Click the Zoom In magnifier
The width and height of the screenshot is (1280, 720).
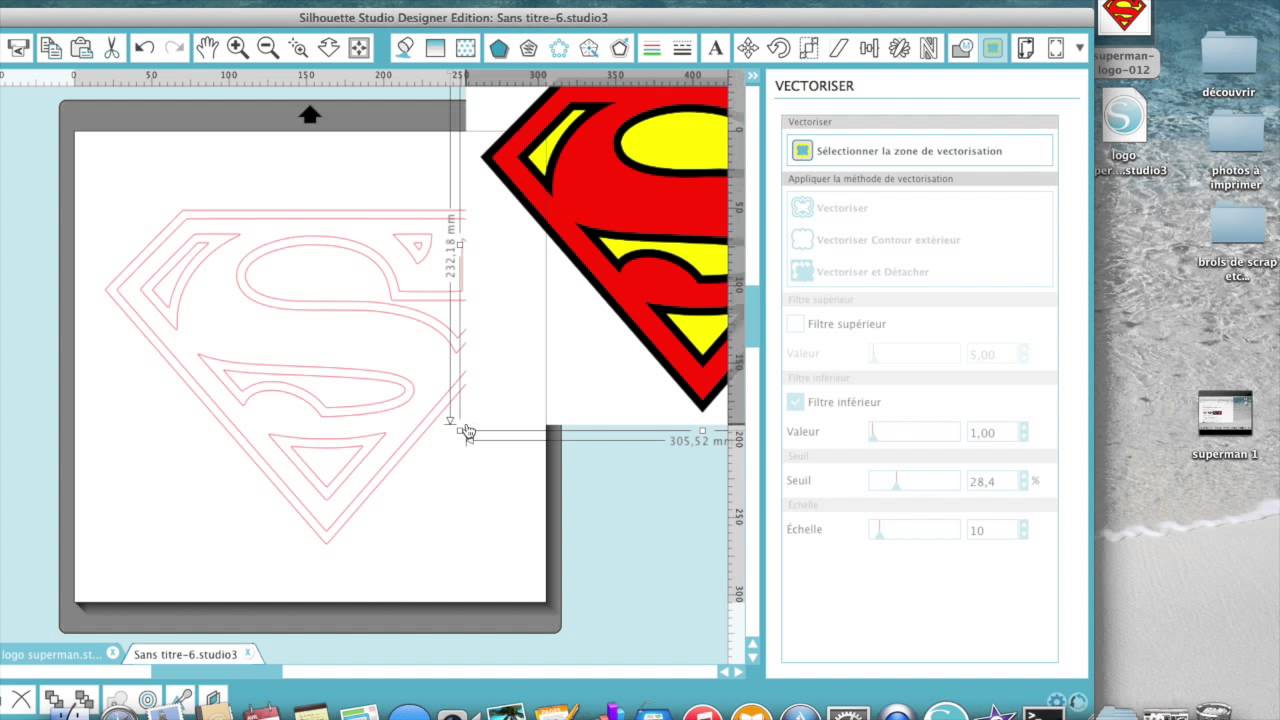pyautogui.click(x=237, y=47)
